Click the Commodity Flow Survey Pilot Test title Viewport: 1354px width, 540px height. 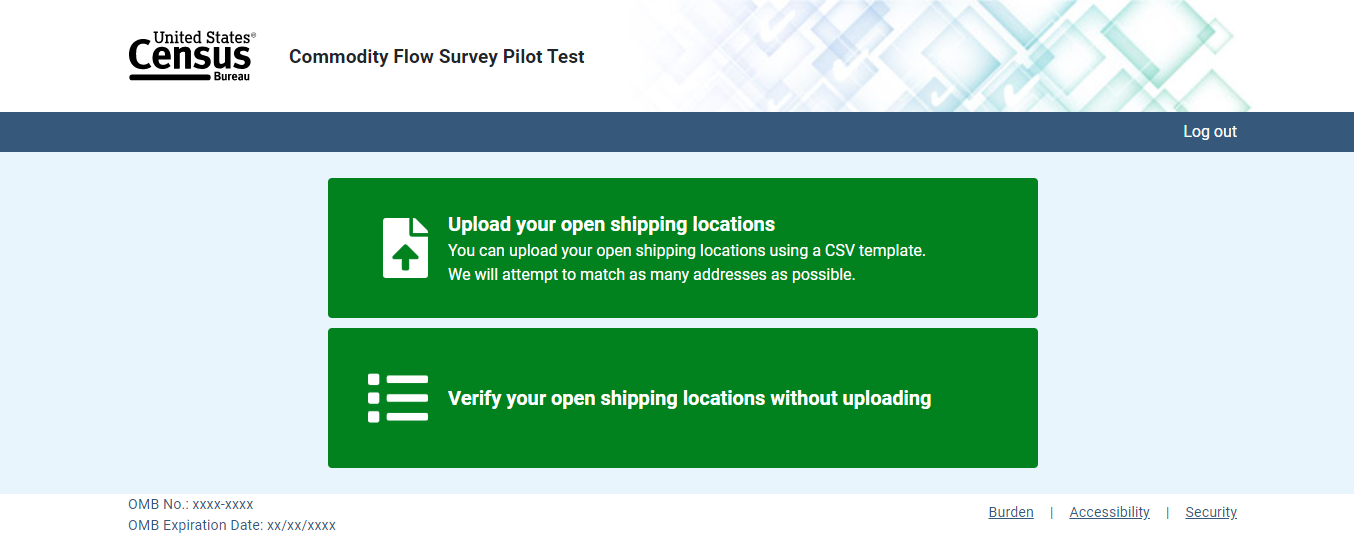coord(436,57)
